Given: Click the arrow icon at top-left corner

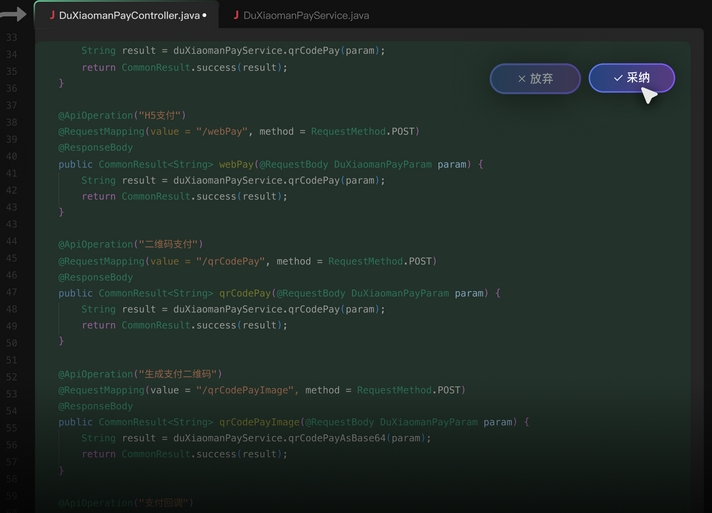Looking at the screenshot, I should tap(12, 15).
